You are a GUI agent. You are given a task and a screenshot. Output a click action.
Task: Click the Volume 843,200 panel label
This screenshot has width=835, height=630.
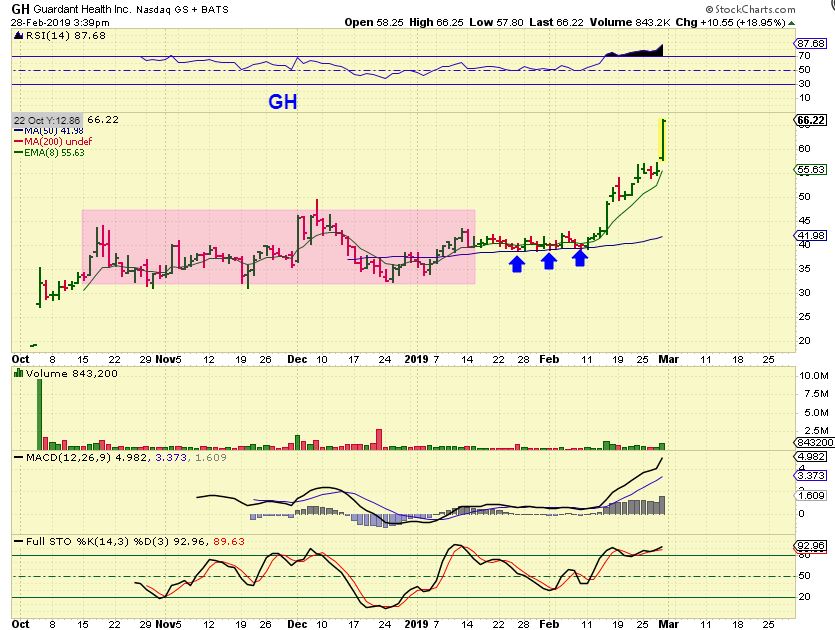pyautogui.click(x=71, y=374)
